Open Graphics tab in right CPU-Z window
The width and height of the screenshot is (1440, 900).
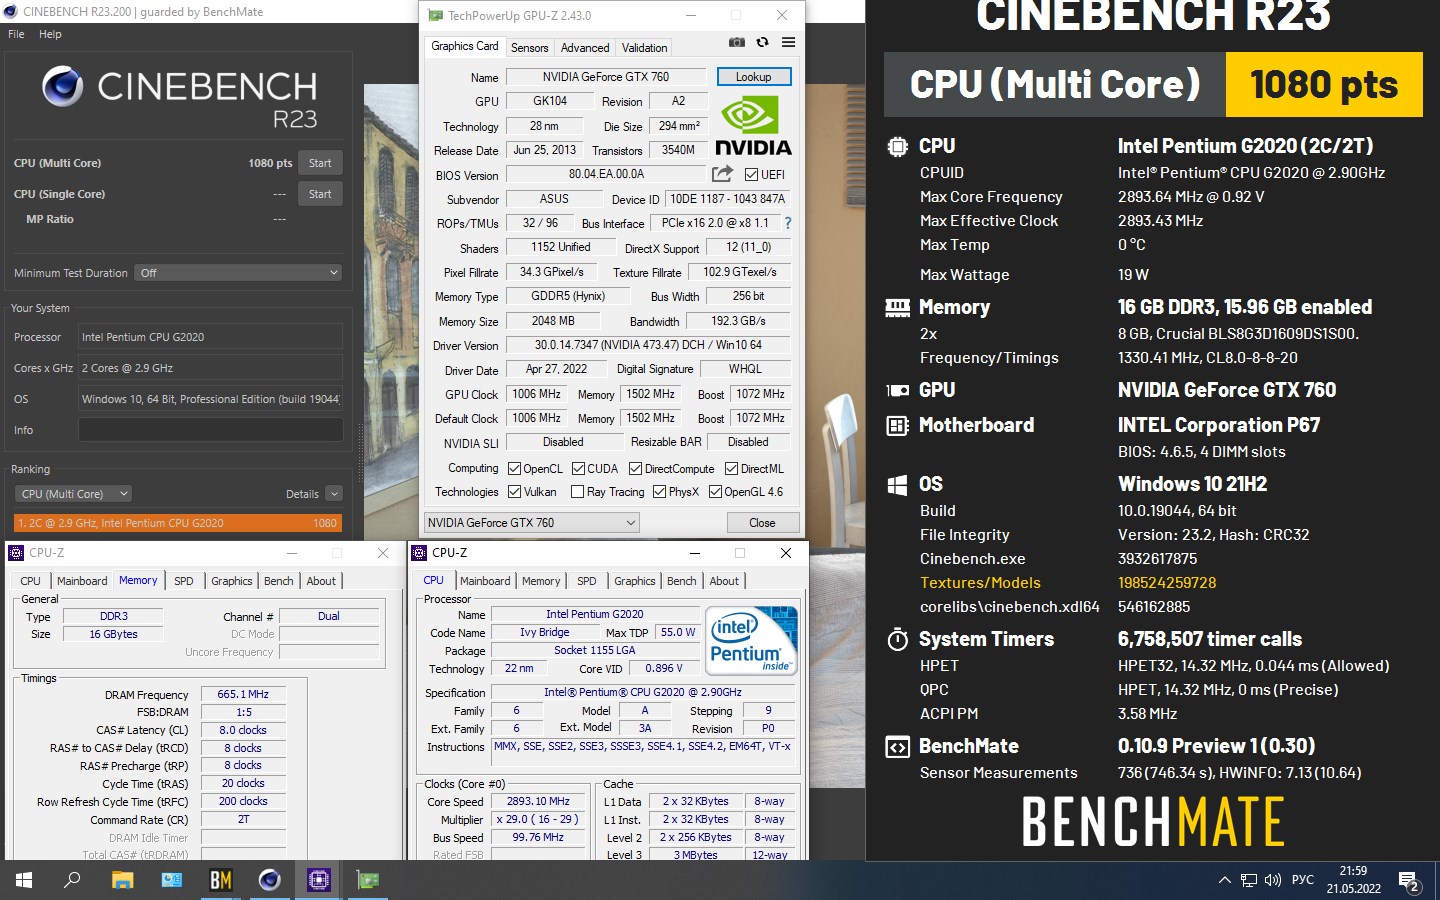click(634, 581)
